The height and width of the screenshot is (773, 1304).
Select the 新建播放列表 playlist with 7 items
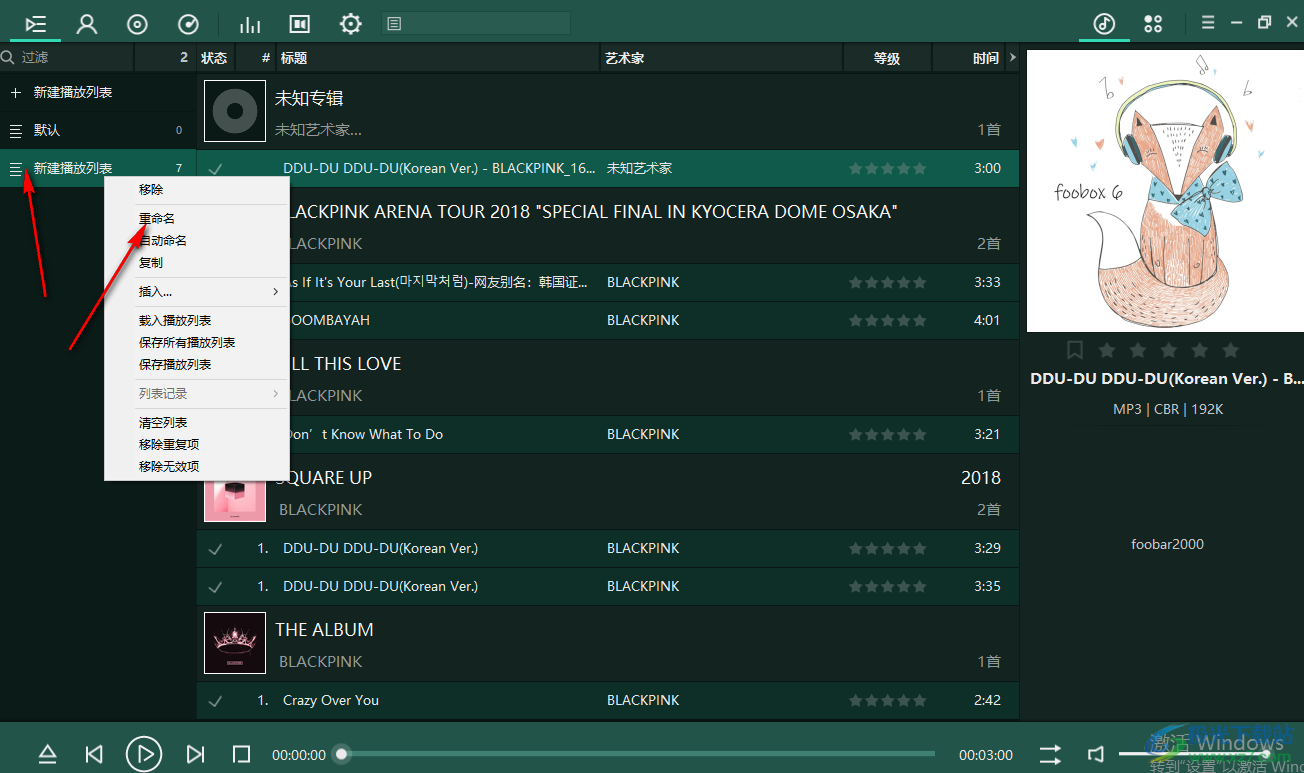pos(97,168)
